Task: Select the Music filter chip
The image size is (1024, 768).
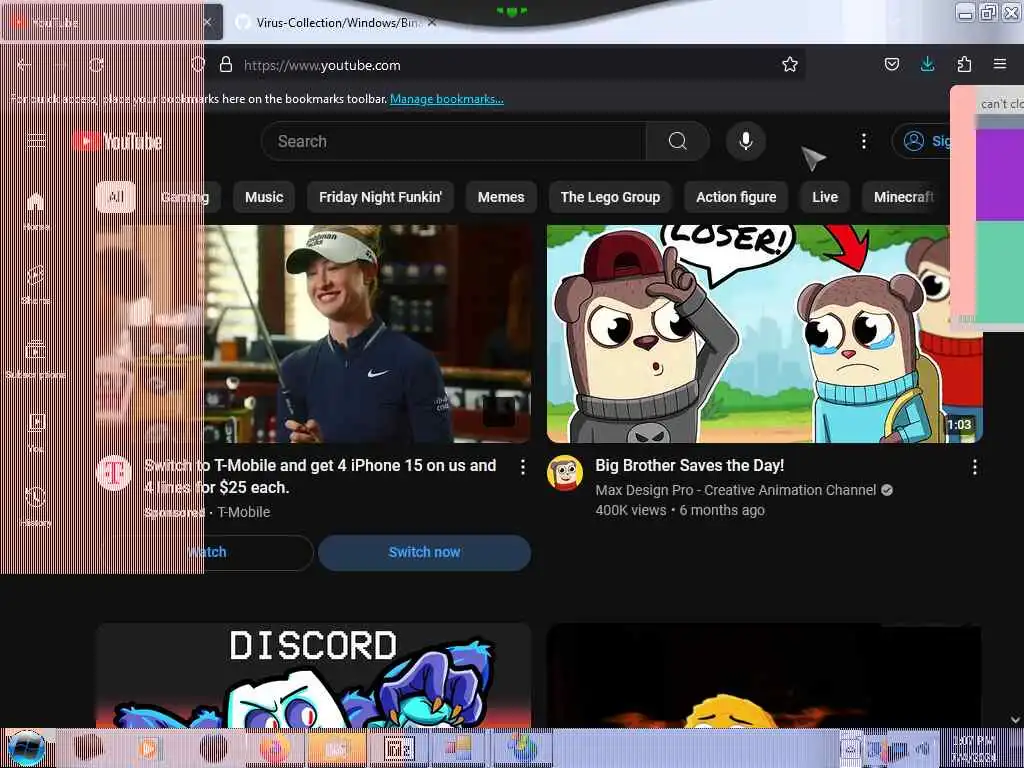Action: pyautogui.click(x=264, y=197)
